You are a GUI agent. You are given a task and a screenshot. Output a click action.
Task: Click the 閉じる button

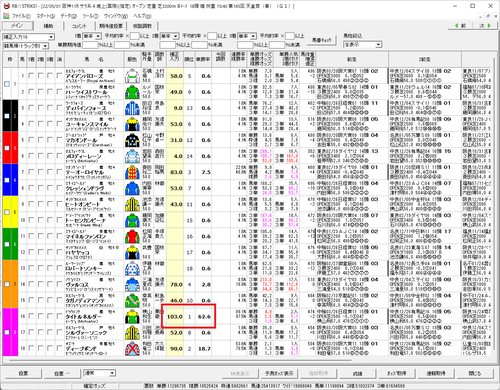tap(475, 373)
